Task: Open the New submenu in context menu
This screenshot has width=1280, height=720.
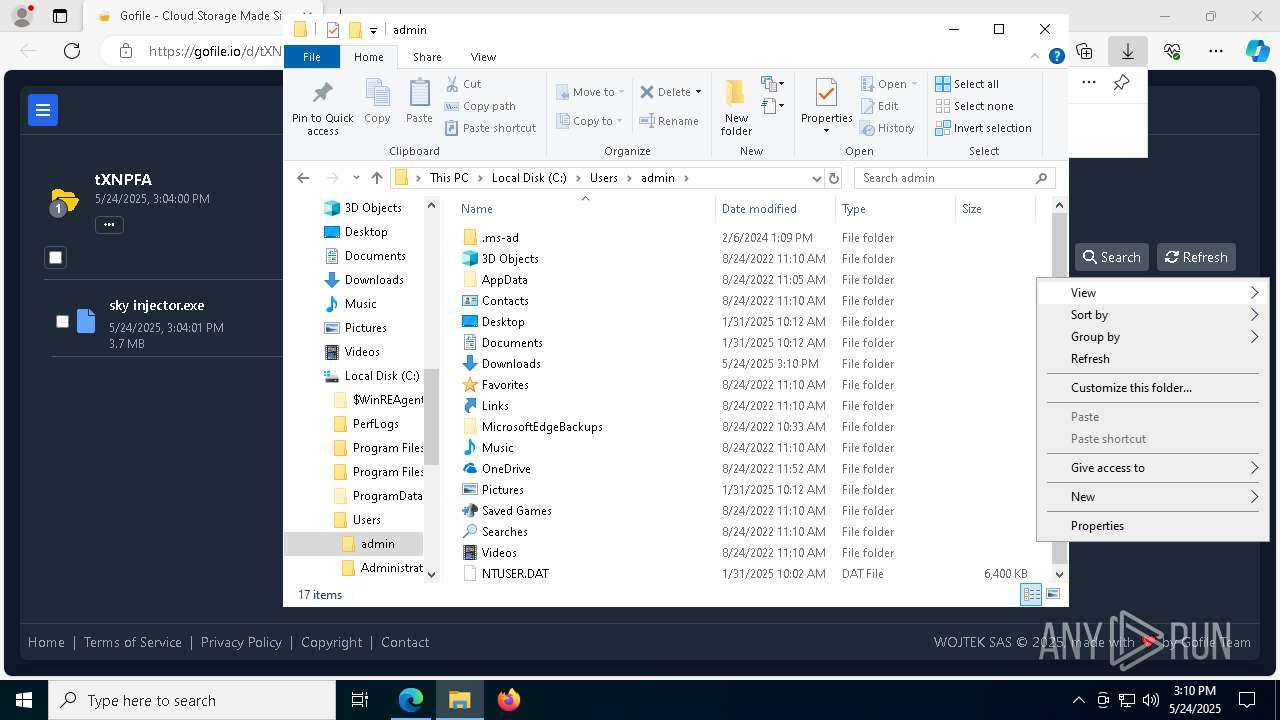Action: [1152, 497]
